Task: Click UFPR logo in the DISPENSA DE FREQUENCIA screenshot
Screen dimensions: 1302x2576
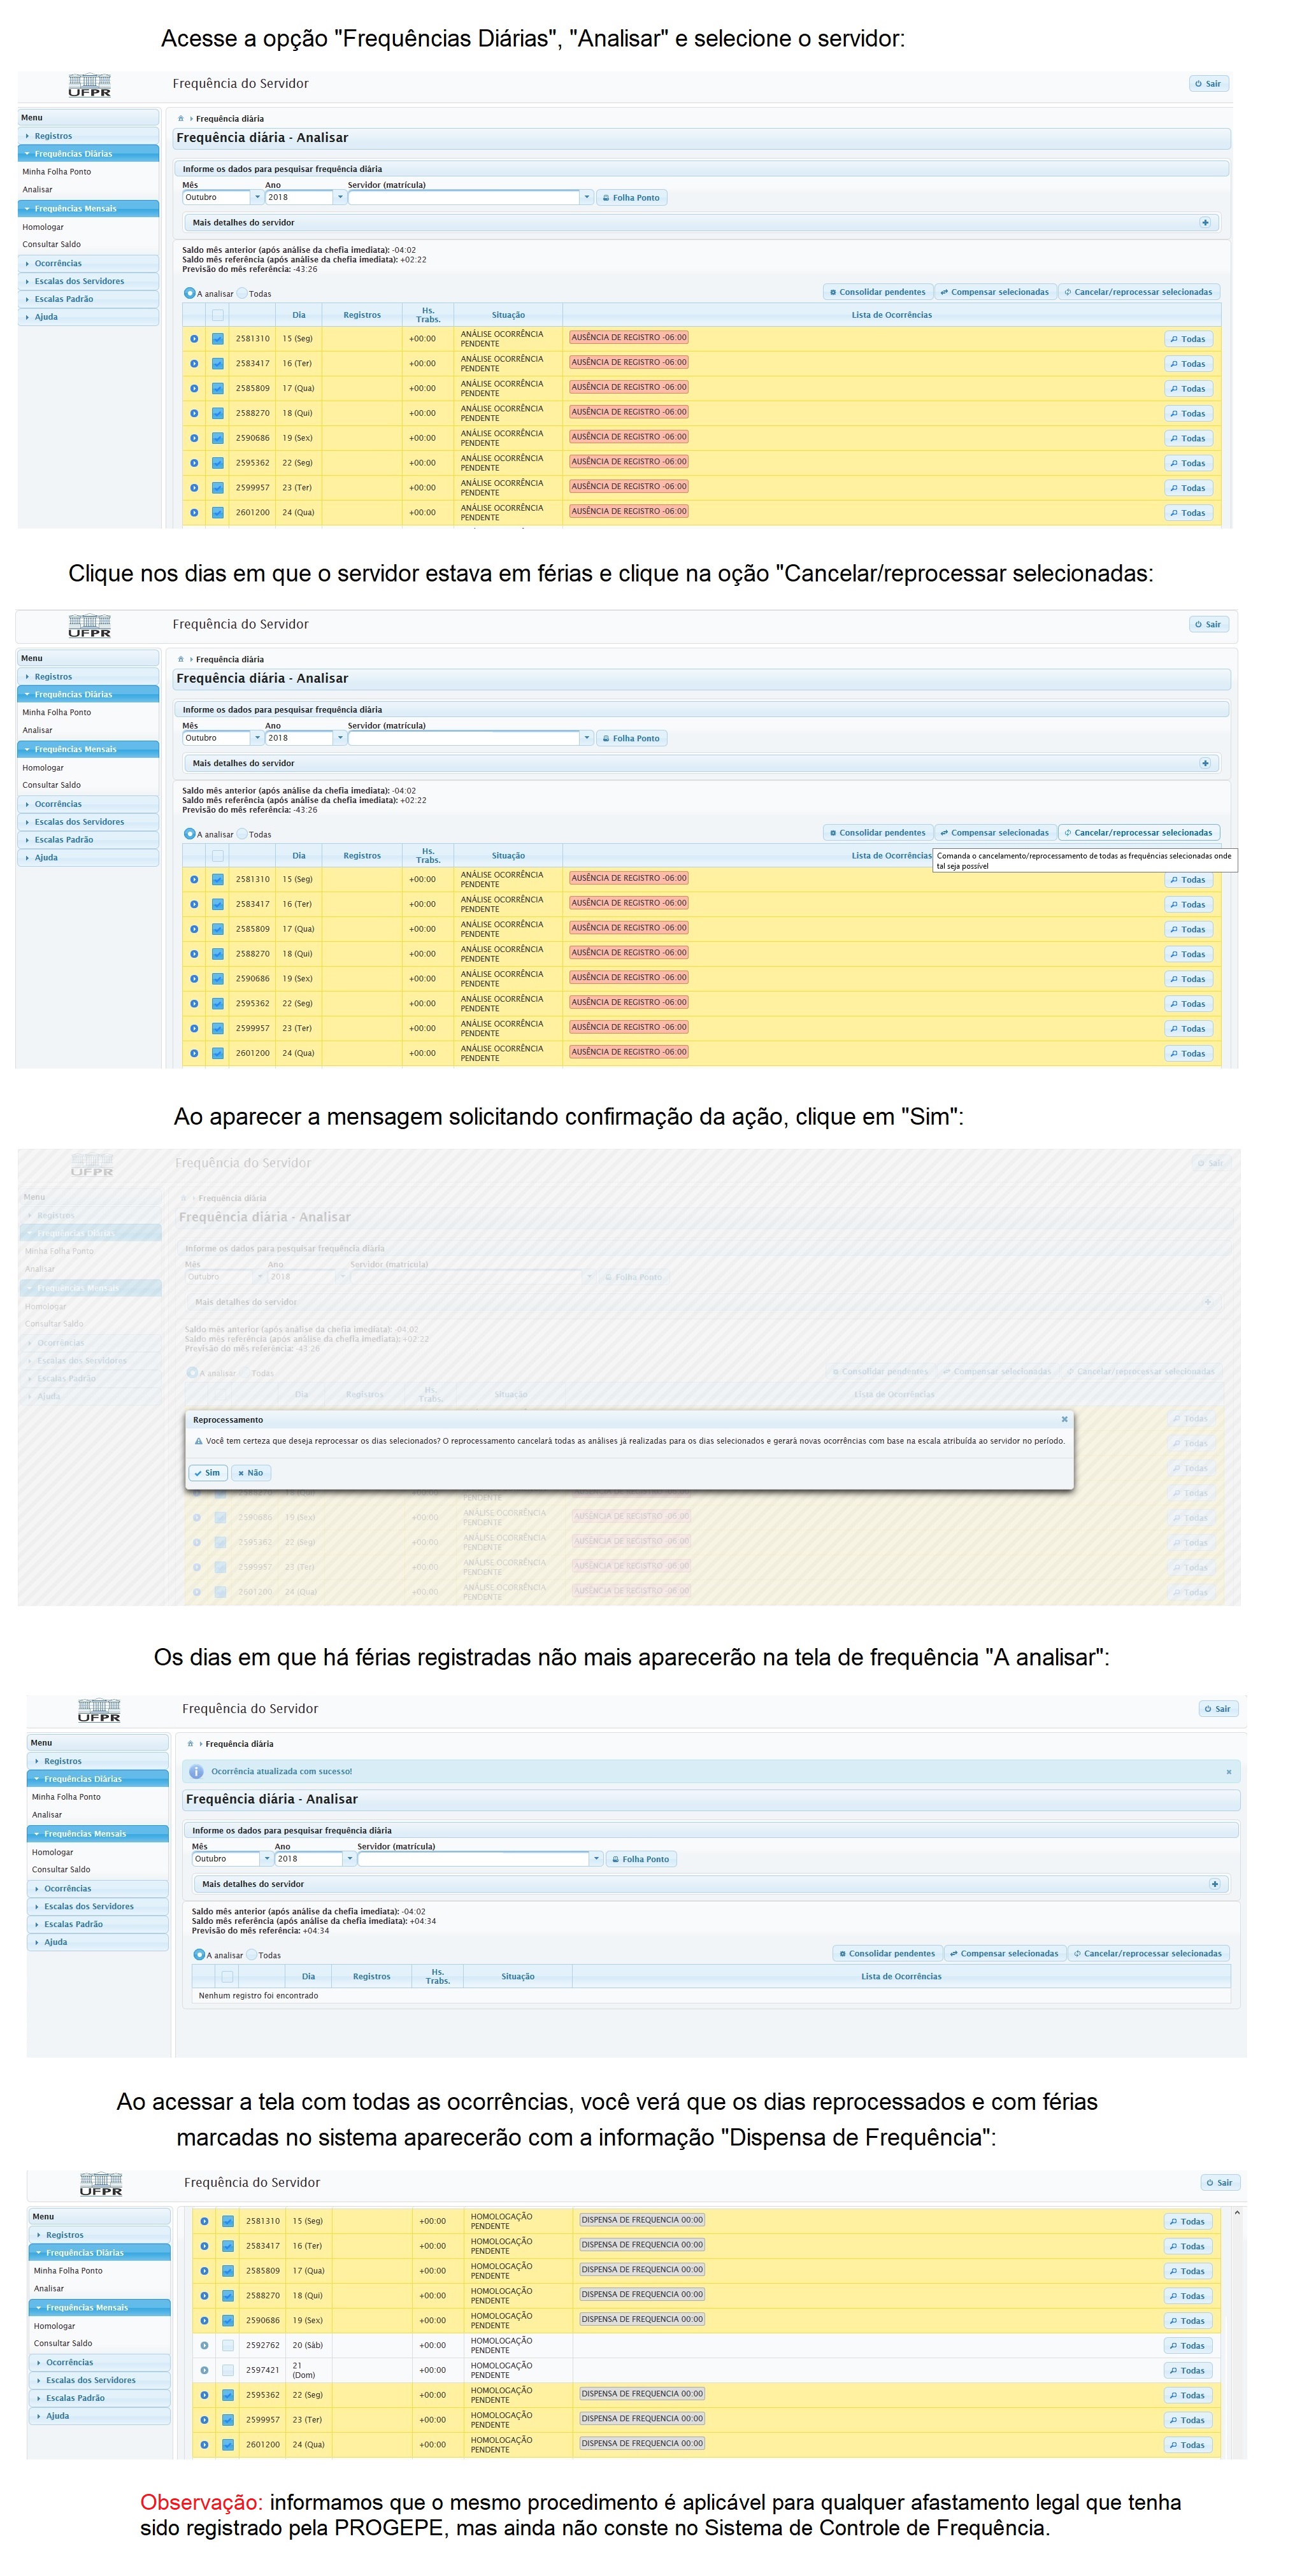Action: [x=101, y=2184]
